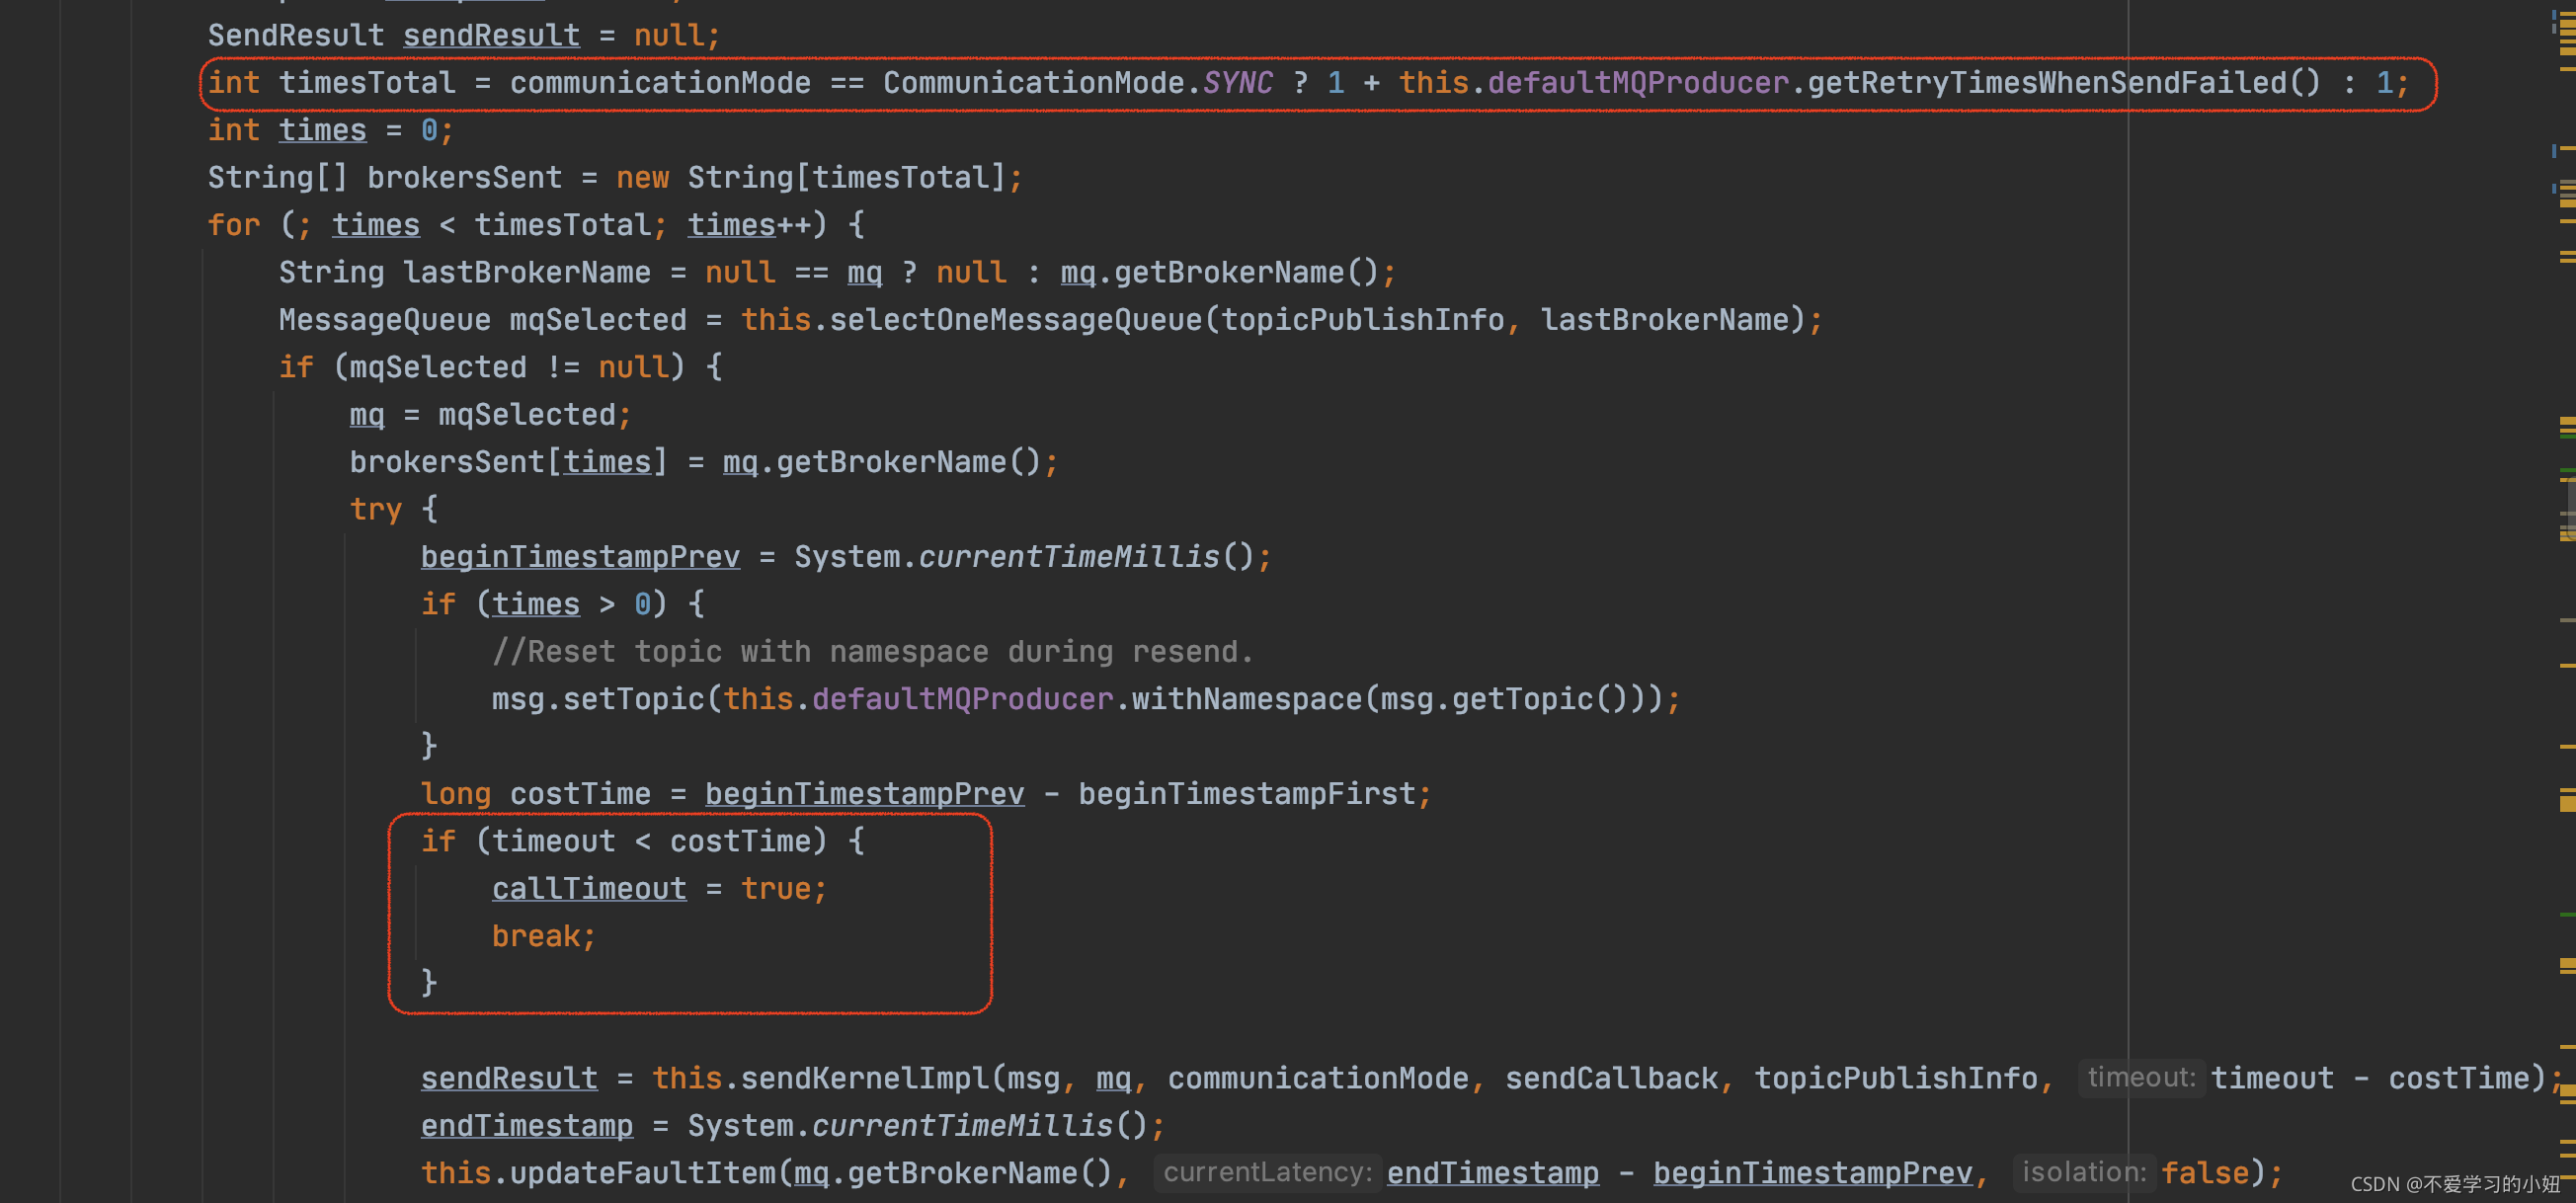Screen dimensions: 2576x1203
Task: Click 'false' argument in updateFaultItem call
Action: (2204, 1173)
